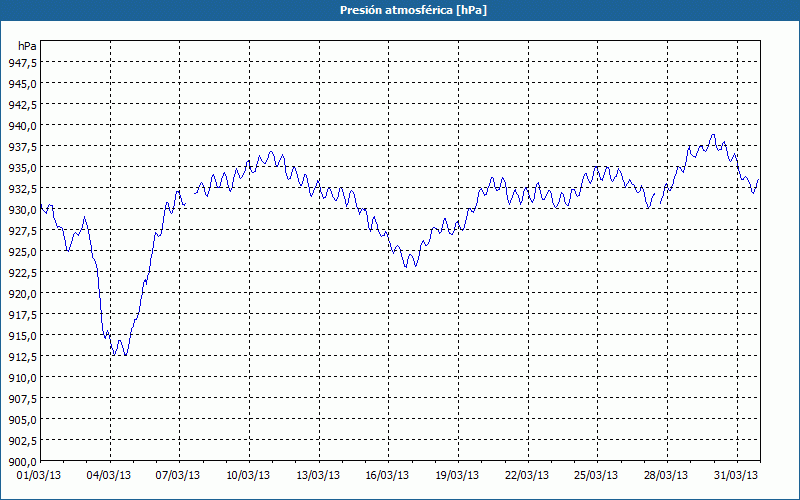The image size is (800, 500).
Task: Click the 07/03/13 x-axis date
Action: pyautogui.click(x=178, y=476)
